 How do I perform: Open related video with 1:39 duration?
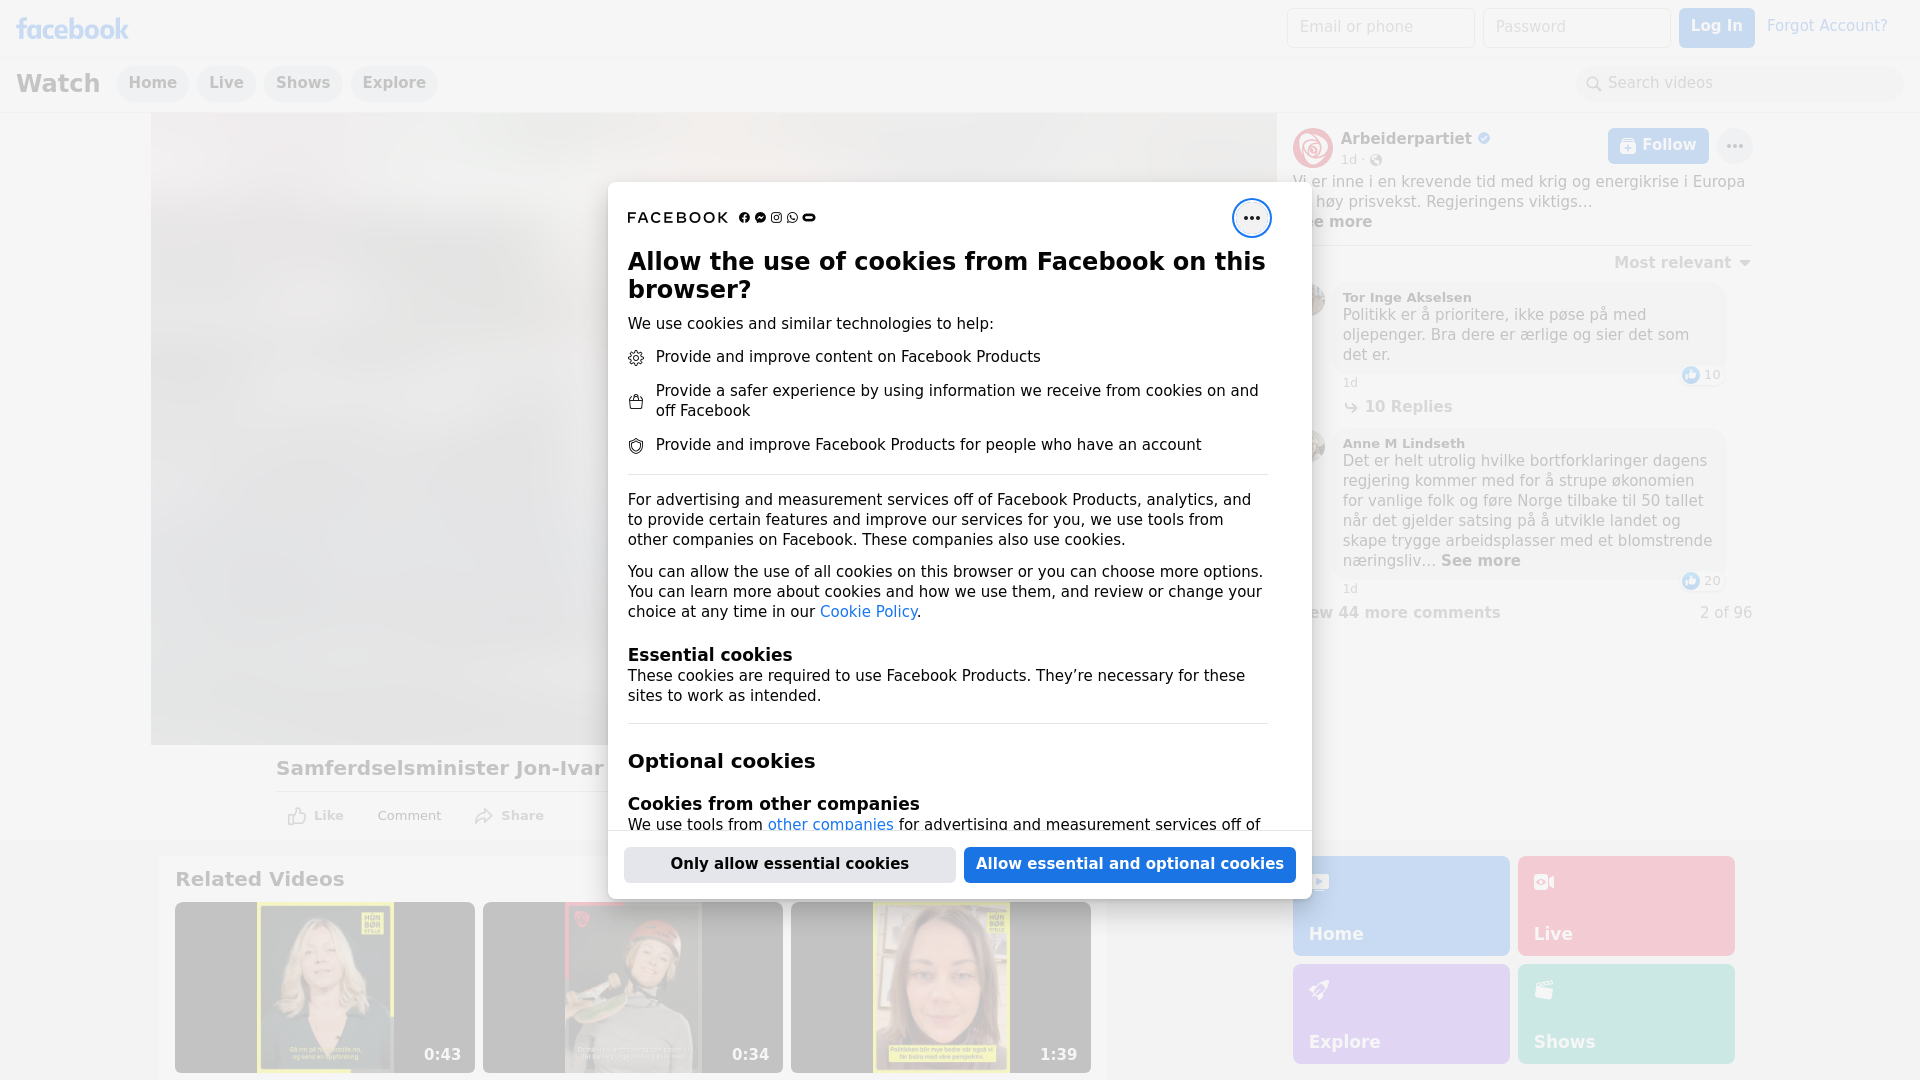coord(941,987)
